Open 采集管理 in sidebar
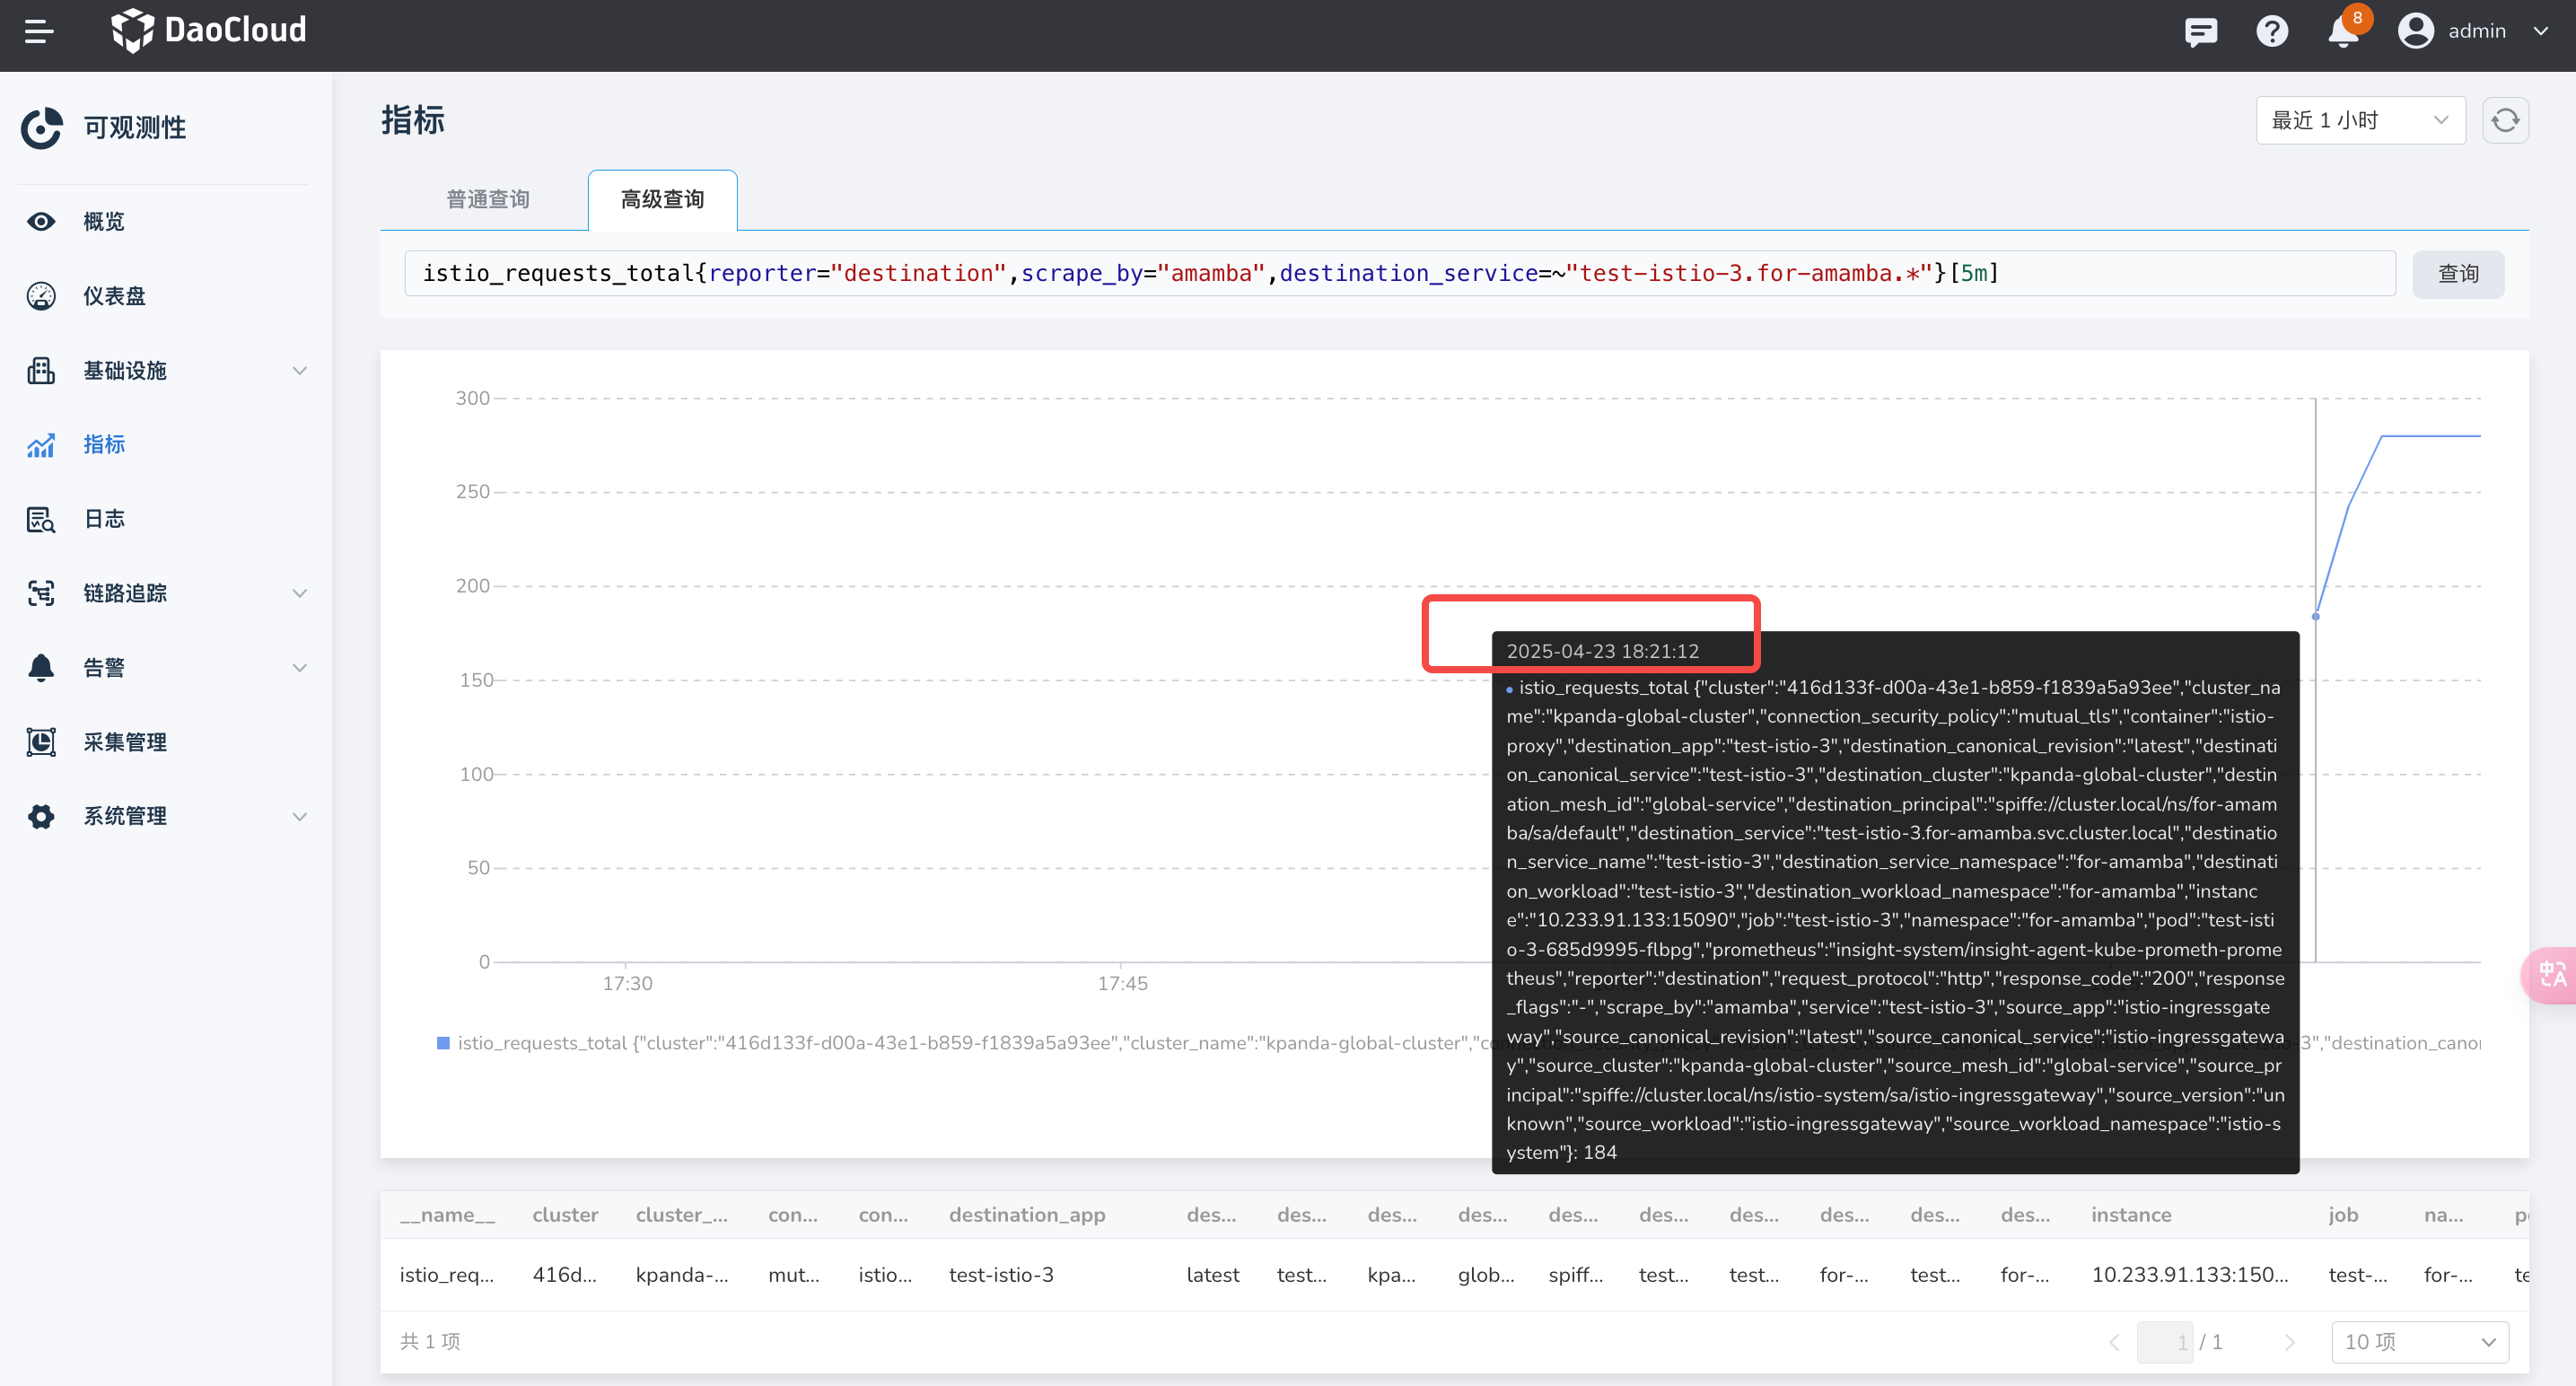 [x=124, y=742]
